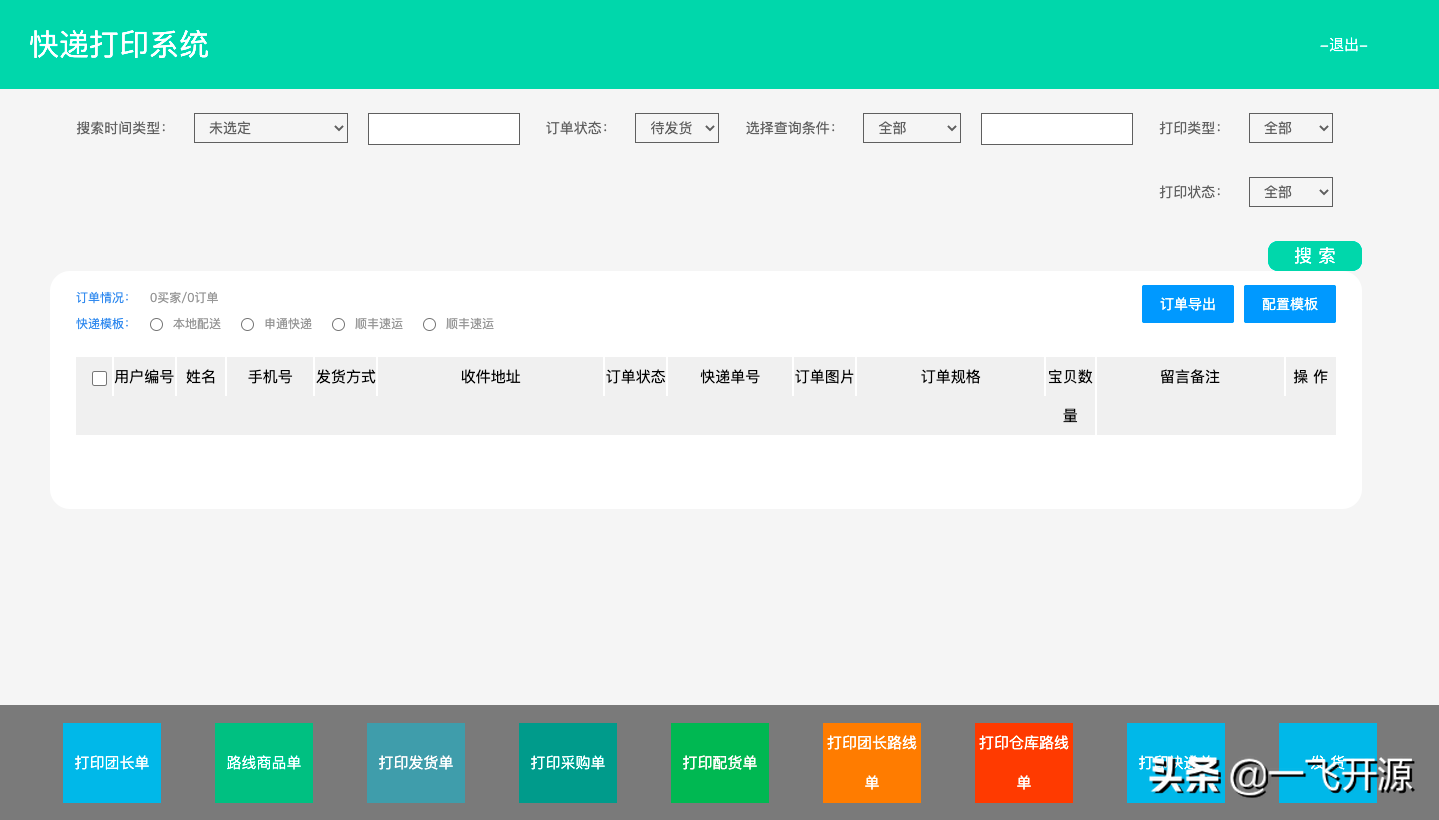This screenshot has width=1439, height=820.
Task: Expand the 订单状态 dropdown showing 待发货
Action: tap(677, 128)
